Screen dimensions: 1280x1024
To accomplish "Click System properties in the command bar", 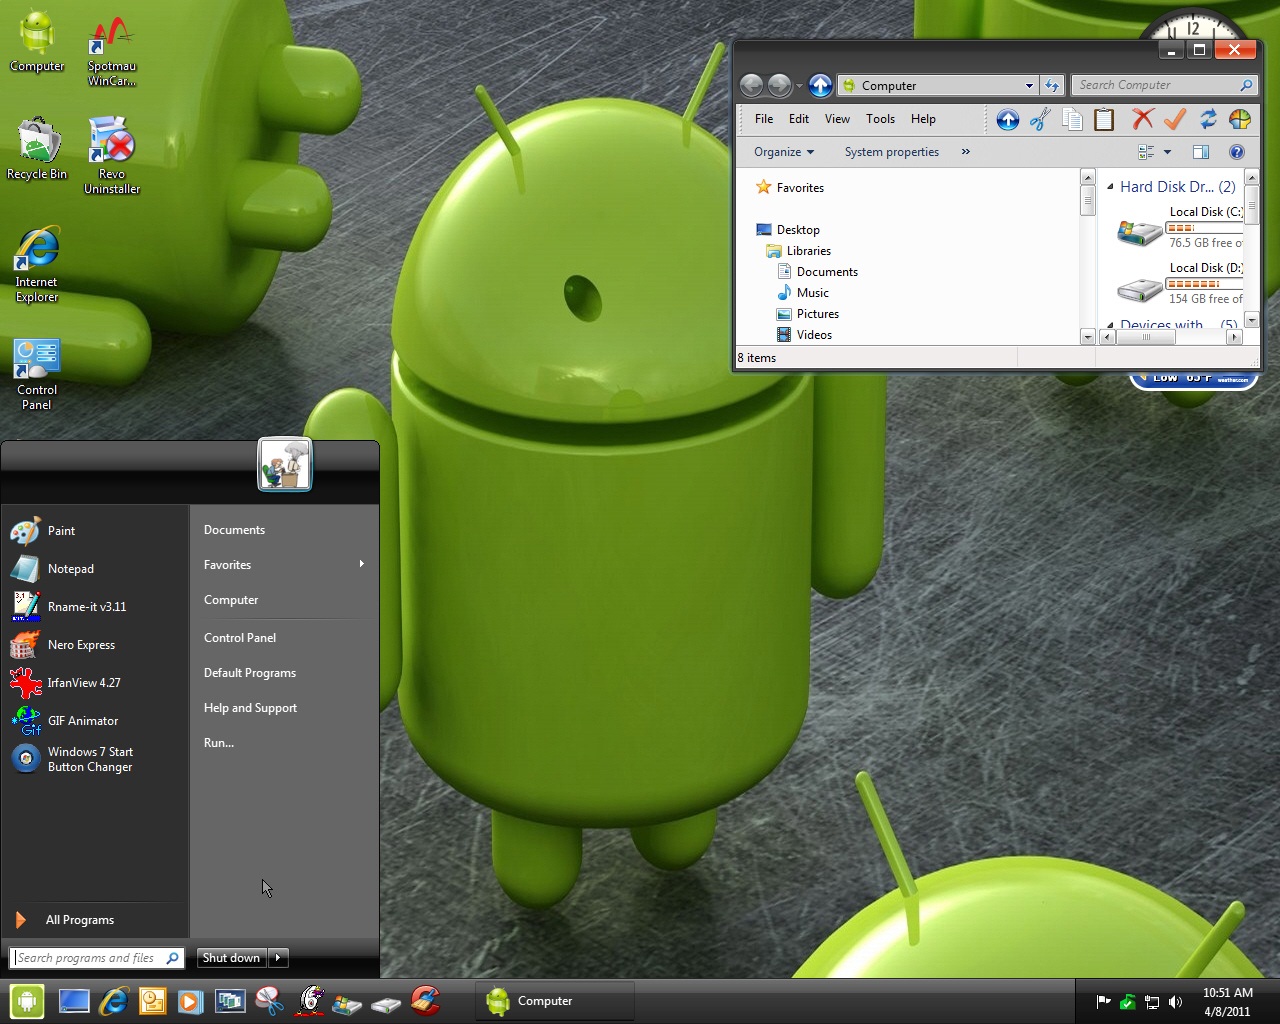I will 891,152.
